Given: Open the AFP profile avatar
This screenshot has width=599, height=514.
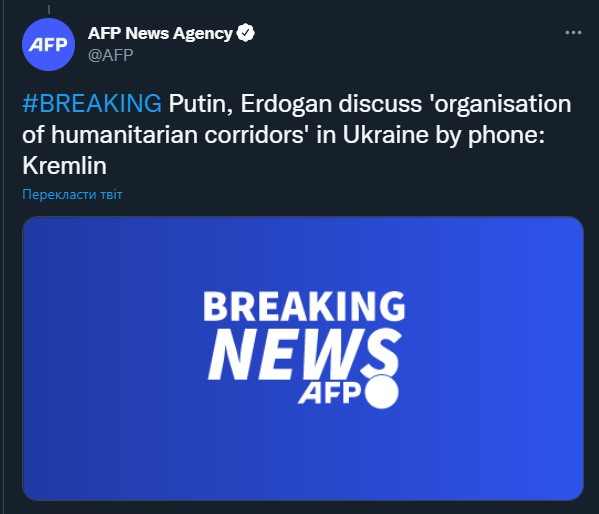Looking at the screenshot, I should [48, 44].
